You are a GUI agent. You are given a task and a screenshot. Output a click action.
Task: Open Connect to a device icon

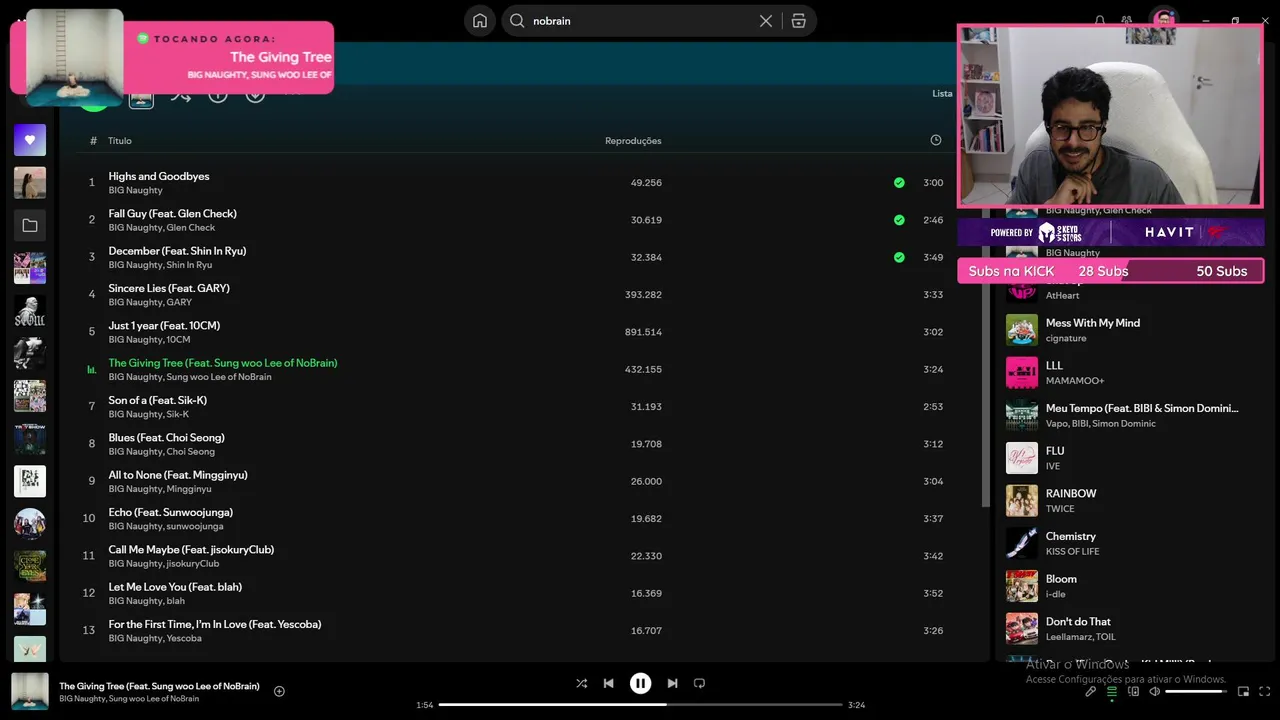coord(1133,692)
